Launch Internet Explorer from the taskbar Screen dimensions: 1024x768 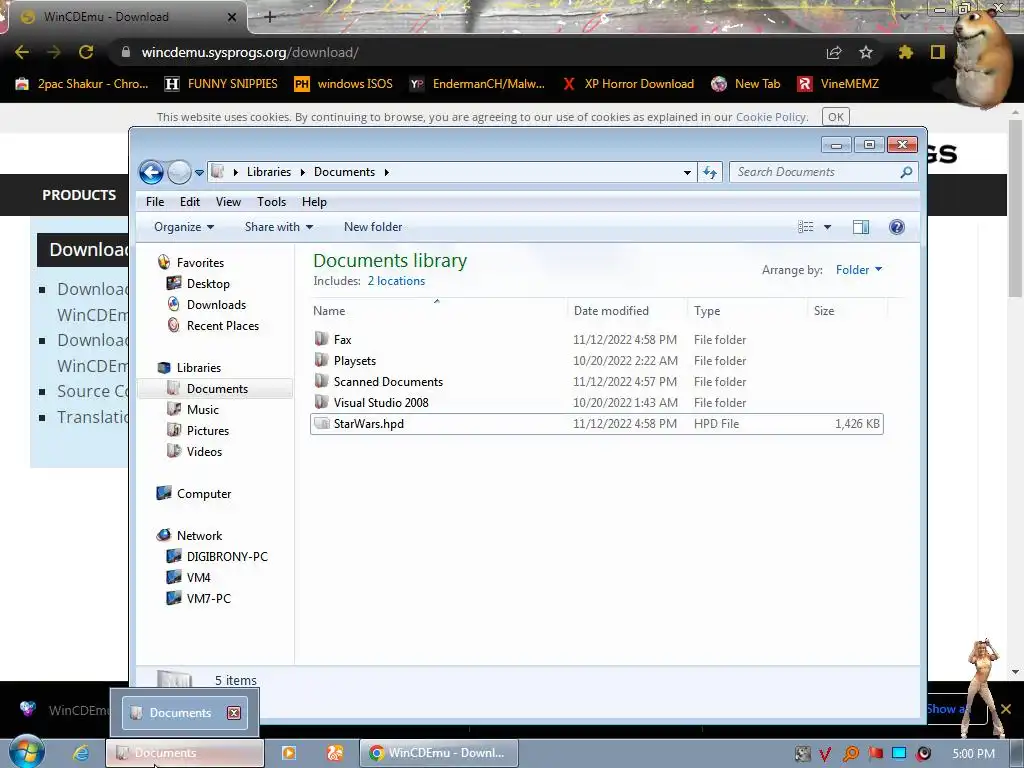click(x=80, y=753)
